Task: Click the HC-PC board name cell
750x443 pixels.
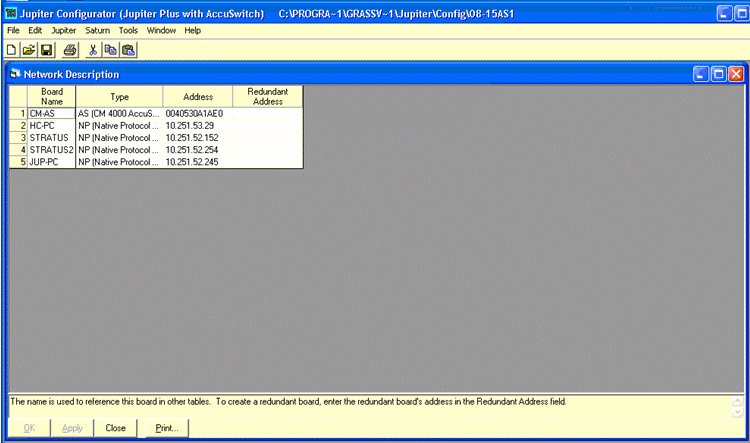Action: (52, 126)
